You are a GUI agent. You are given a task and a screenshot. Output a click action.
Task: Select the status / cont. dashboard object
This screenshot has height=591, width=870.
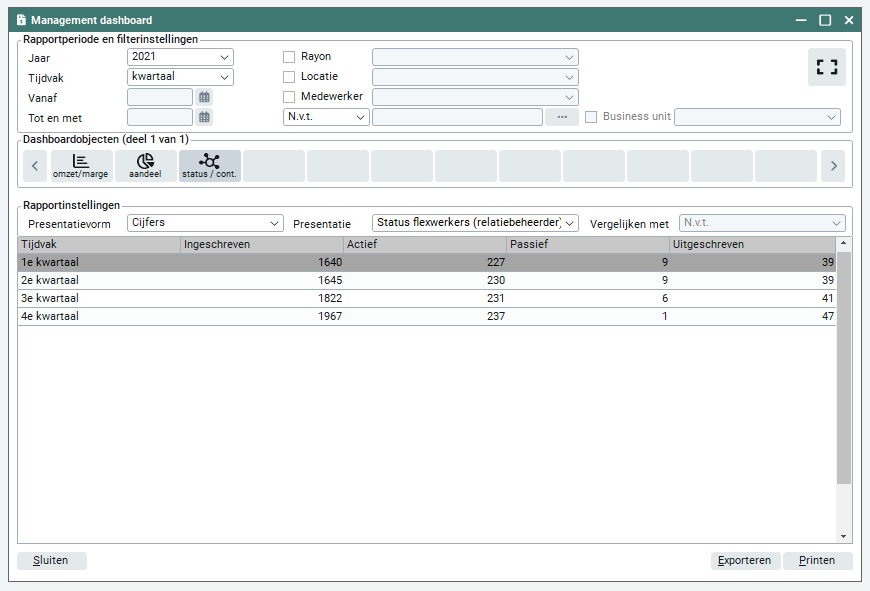pos(209,166)
